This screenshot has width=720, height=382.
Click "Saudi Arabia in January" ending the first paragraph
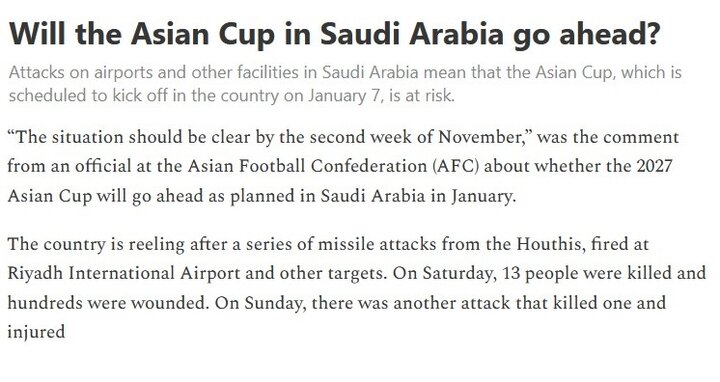(x=417, y=196)
